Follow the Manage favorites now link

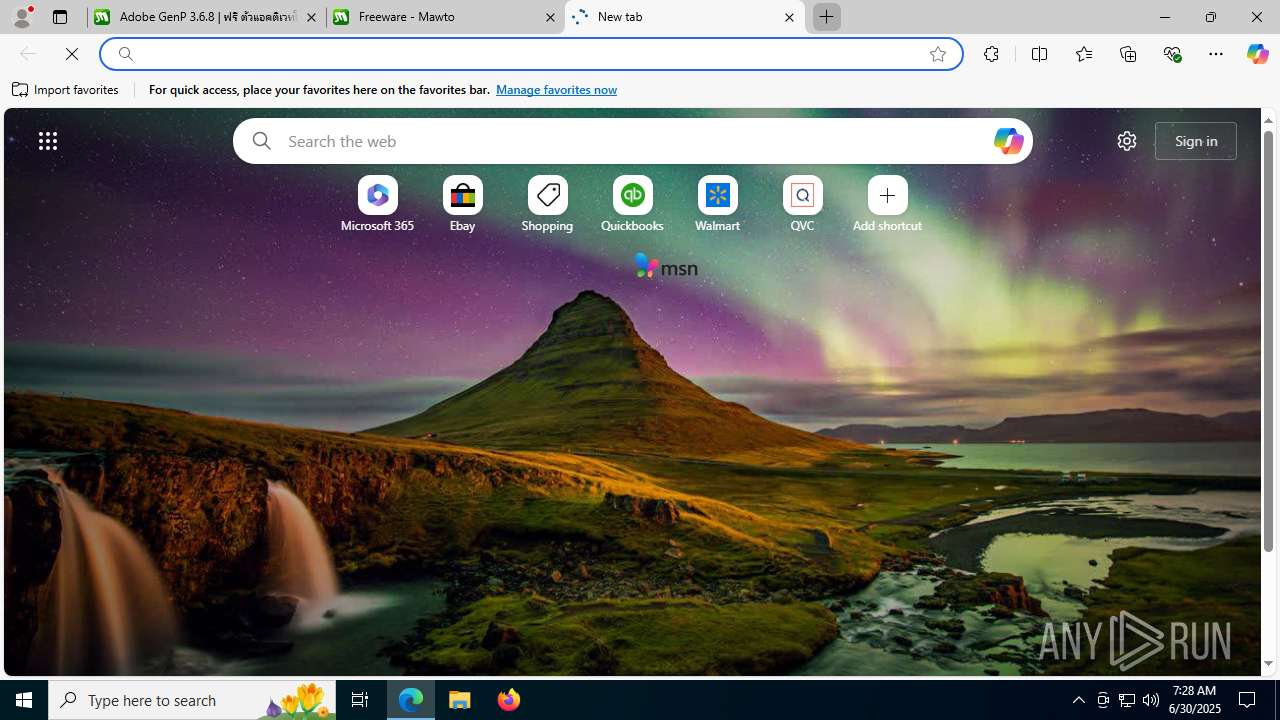click(556, 90)
